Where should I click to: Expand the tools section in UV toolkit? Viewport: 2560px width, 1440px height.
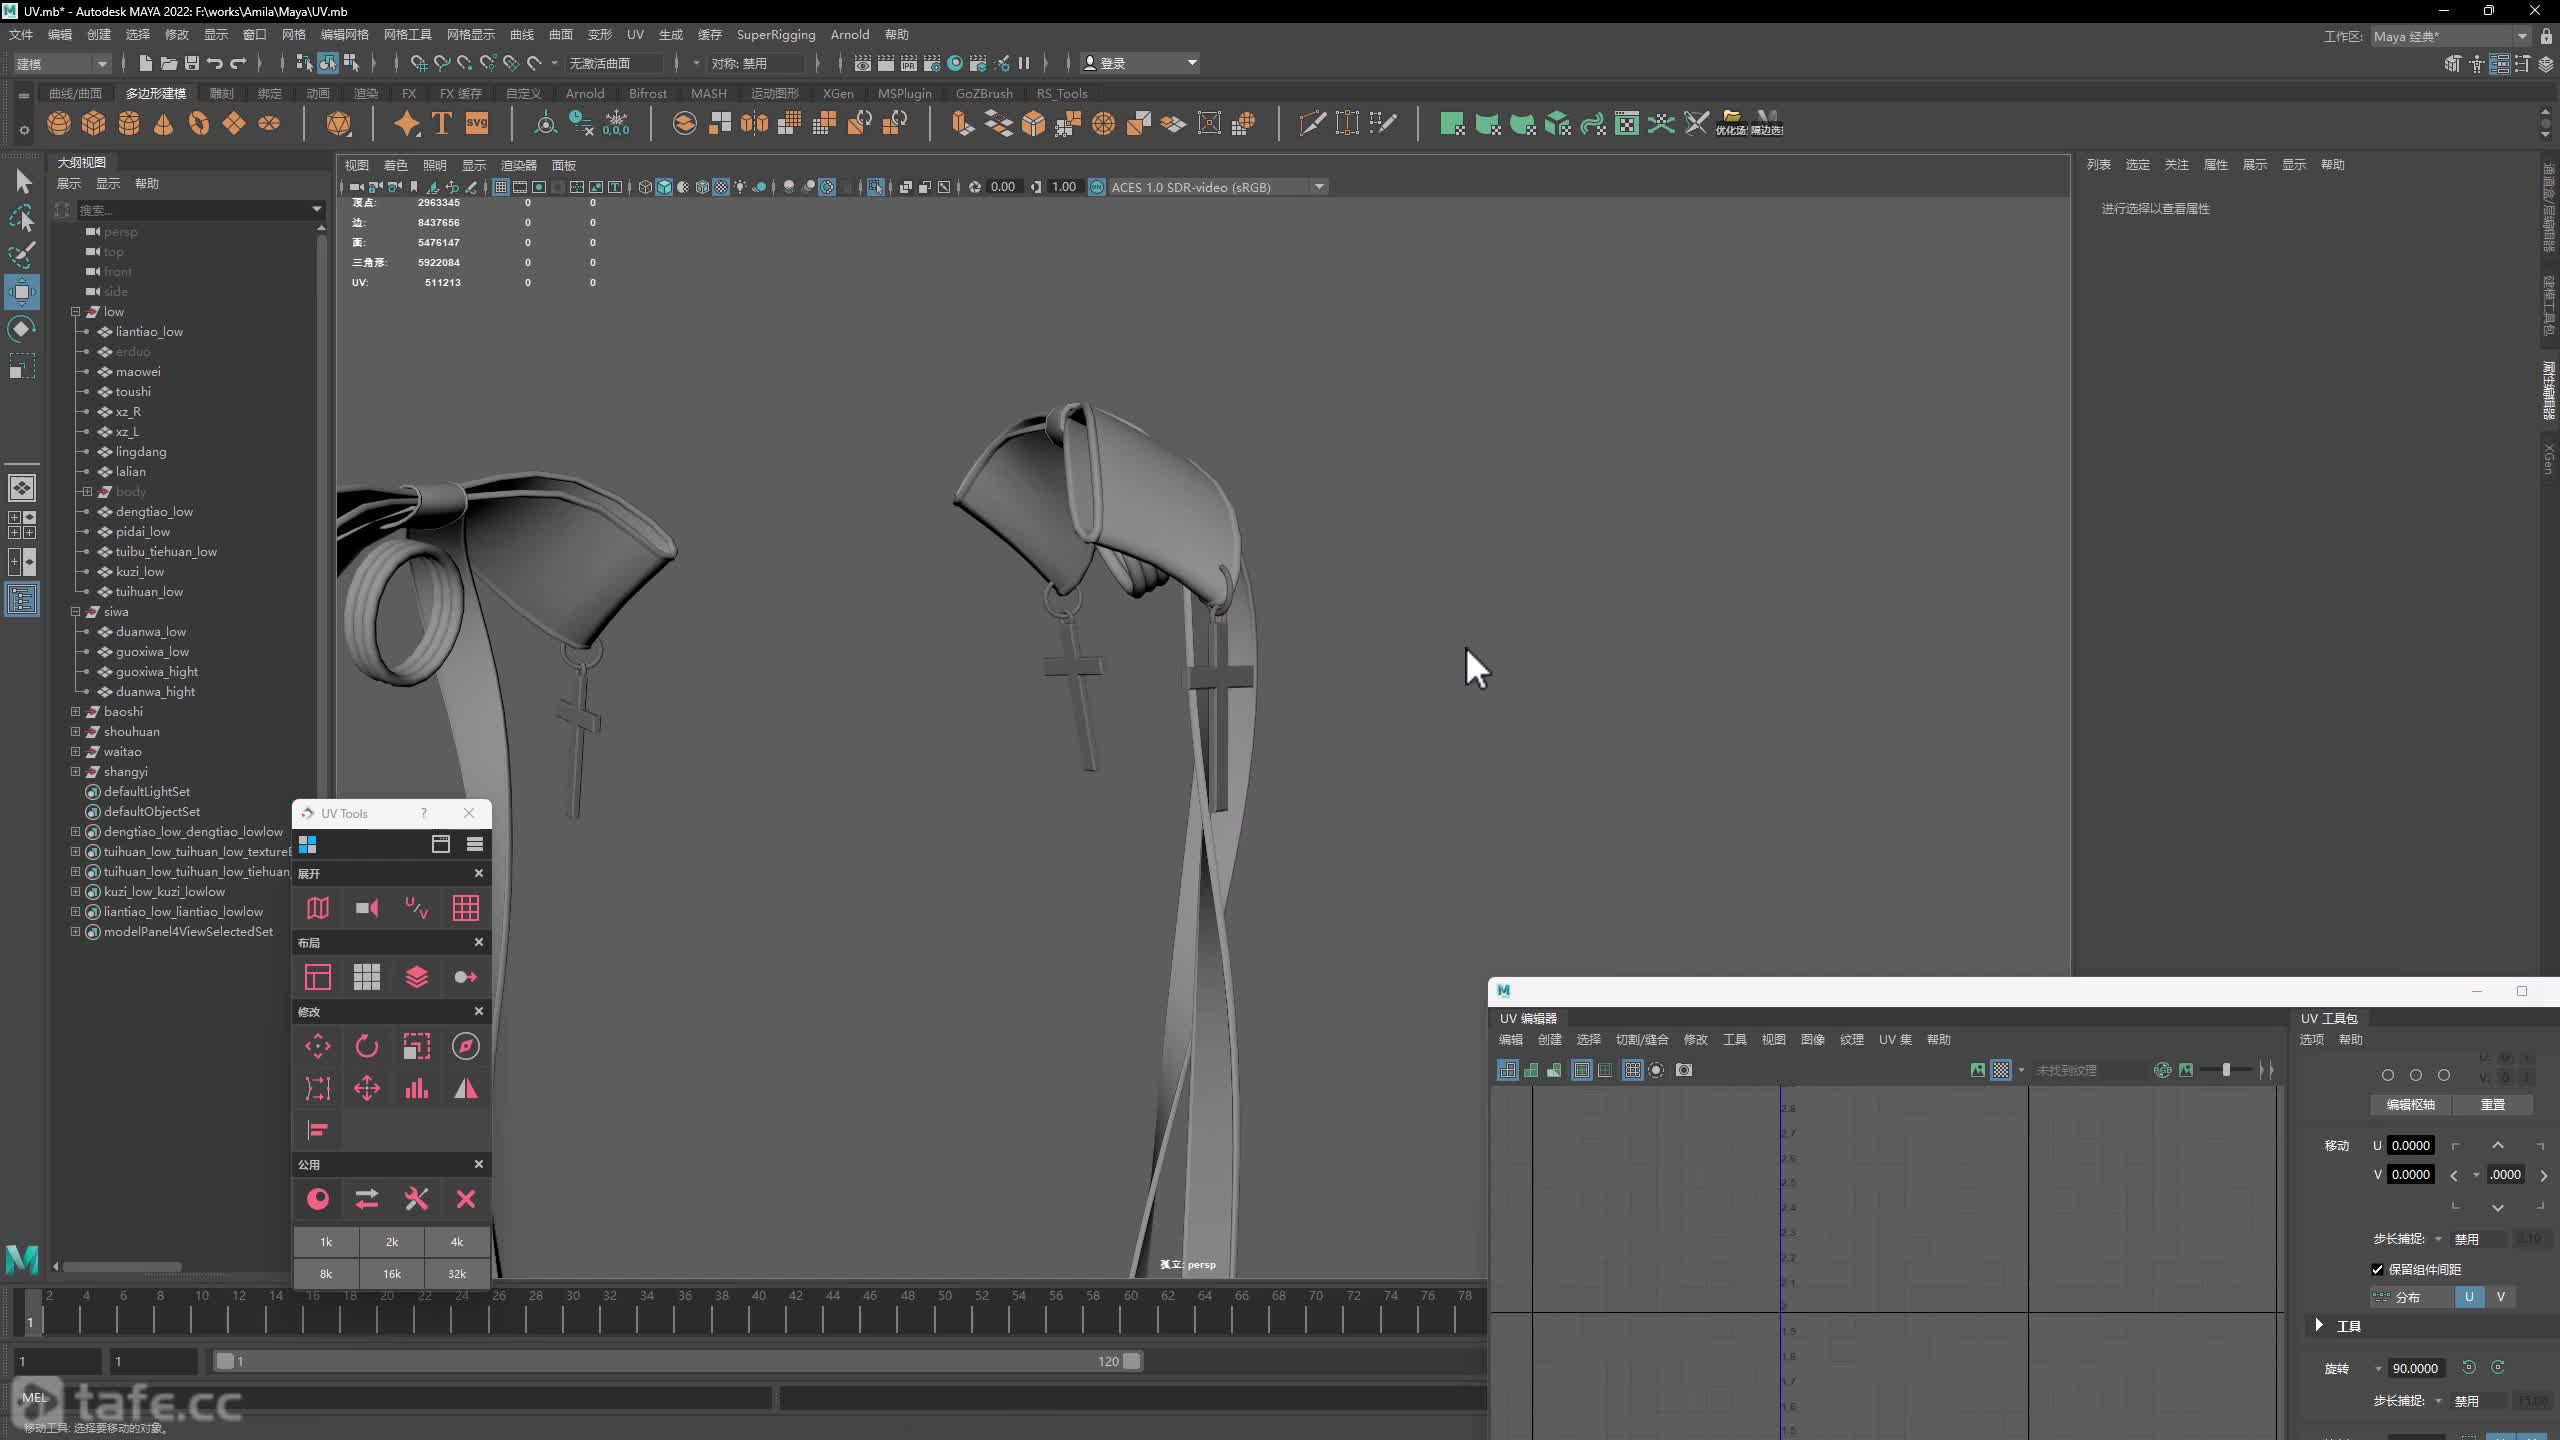(2319, 1325)
